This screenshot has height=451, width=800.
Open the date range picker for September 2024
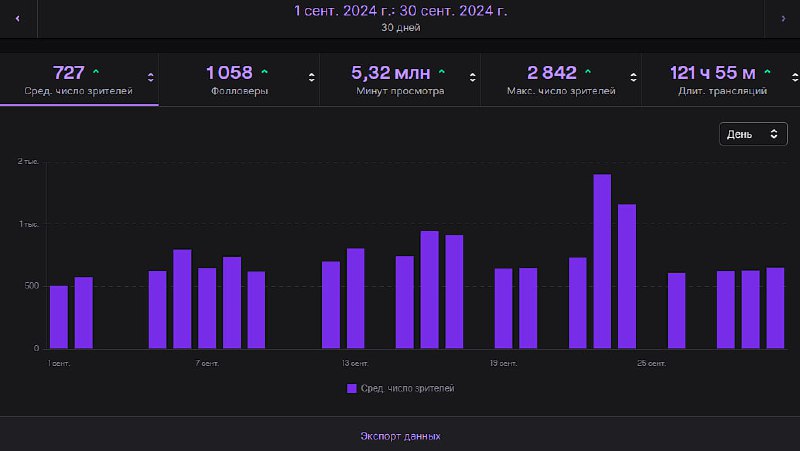pos(400,17)
